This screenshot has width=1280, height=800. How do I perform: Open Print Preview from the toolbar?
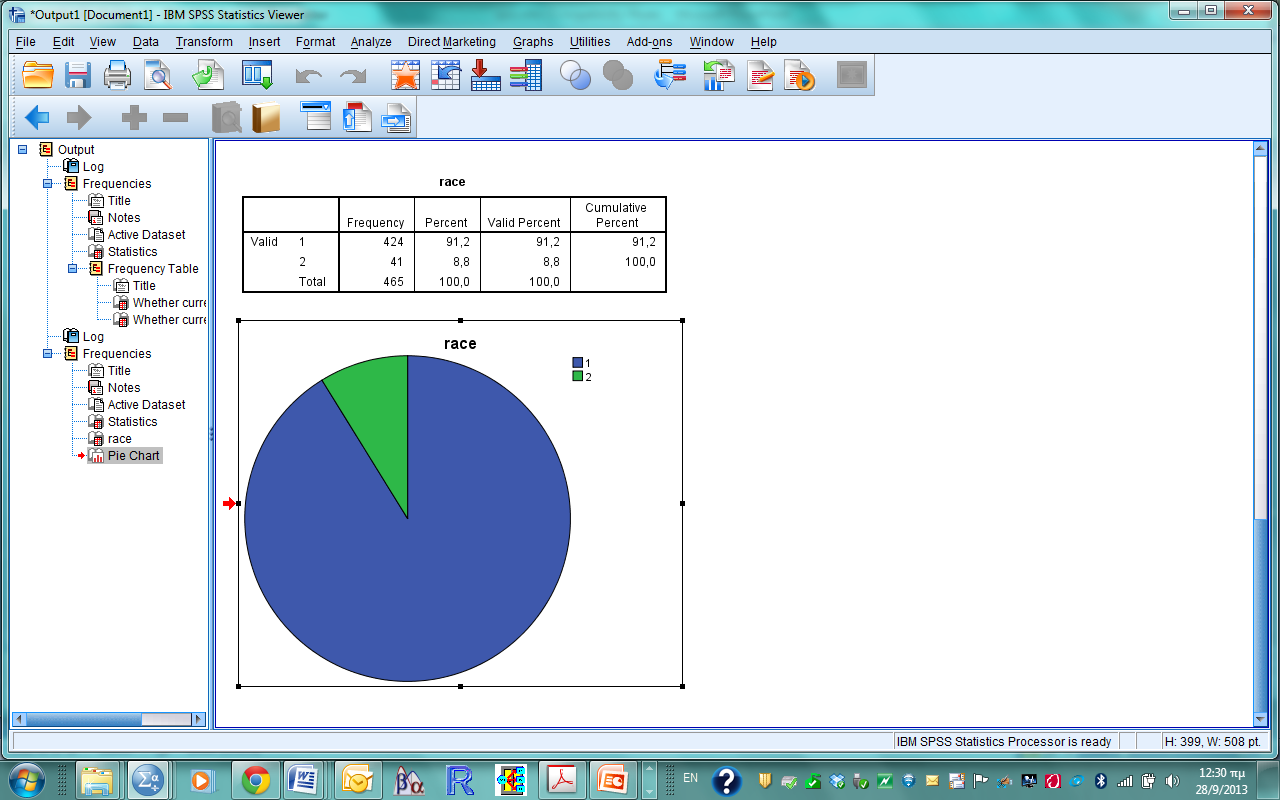tap(158, 75)
